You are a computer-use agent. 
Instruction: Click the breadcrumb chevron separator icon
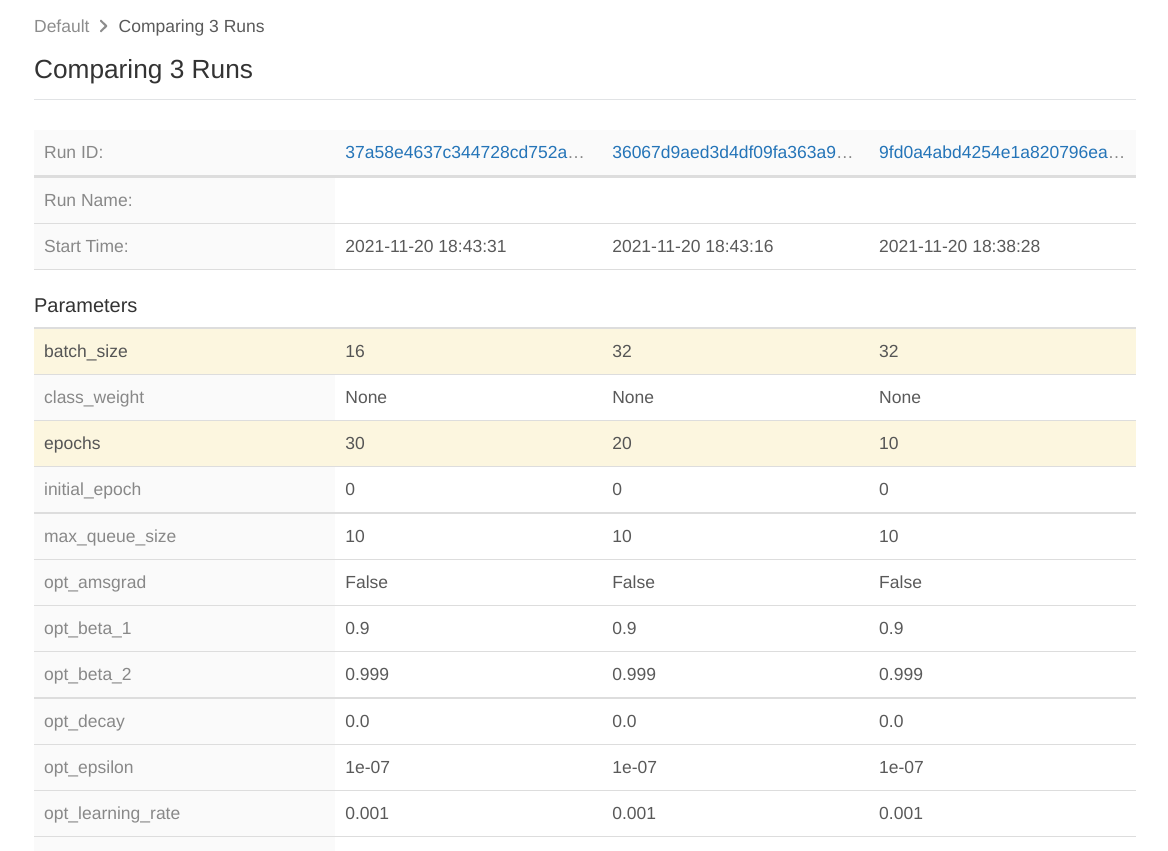(x=104, y=26)
